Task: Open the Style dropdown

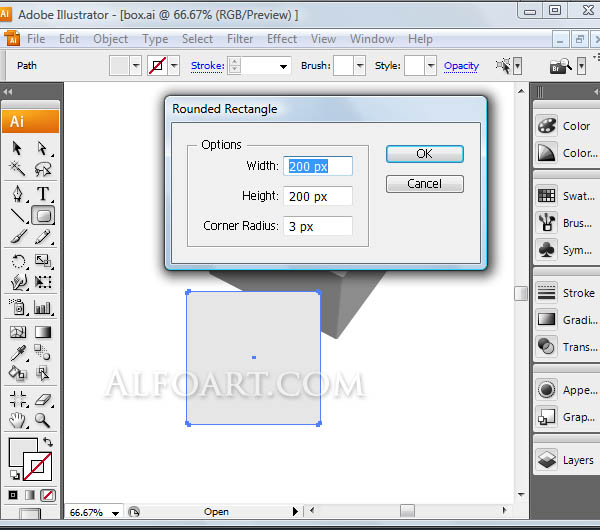Action: [430, 66]
